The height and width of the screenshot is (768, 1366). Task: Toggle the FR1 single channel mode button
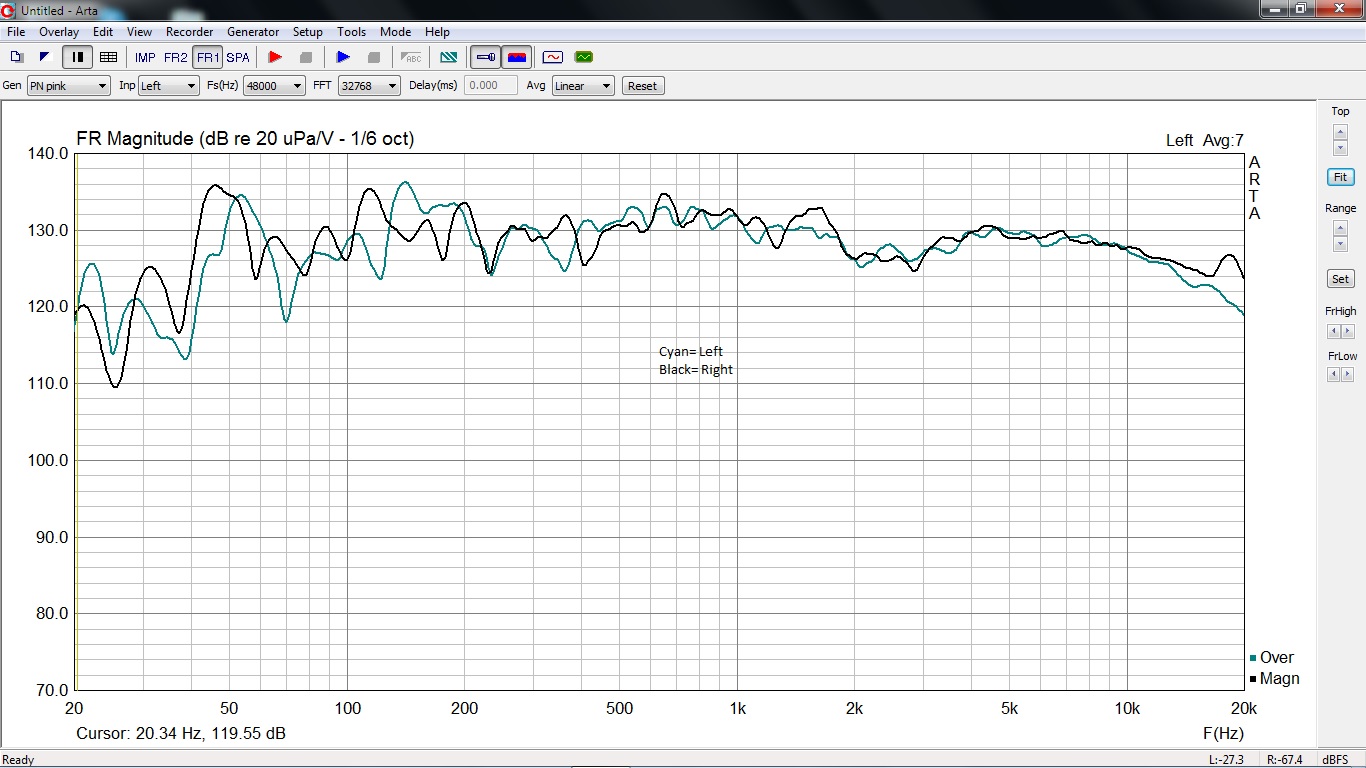click(207, 58)
